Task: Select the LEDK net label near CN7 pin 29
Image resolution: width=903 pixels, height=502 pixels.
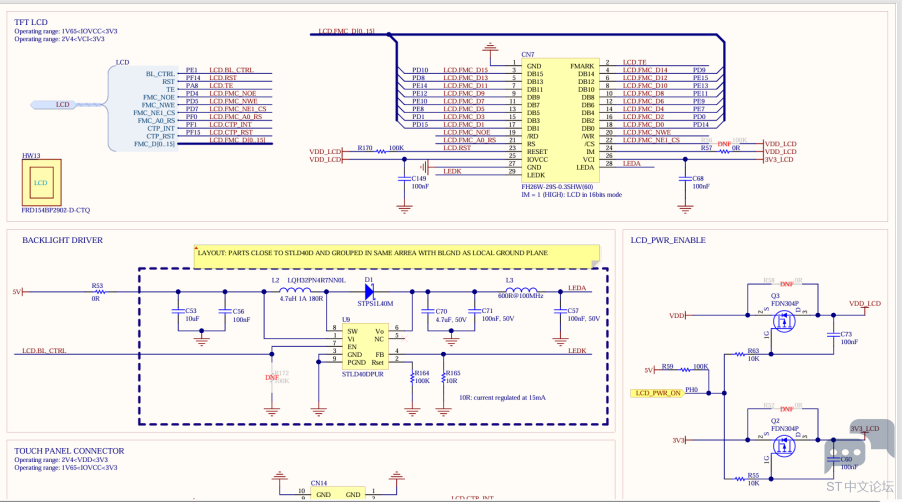Action: pos(452,171)
